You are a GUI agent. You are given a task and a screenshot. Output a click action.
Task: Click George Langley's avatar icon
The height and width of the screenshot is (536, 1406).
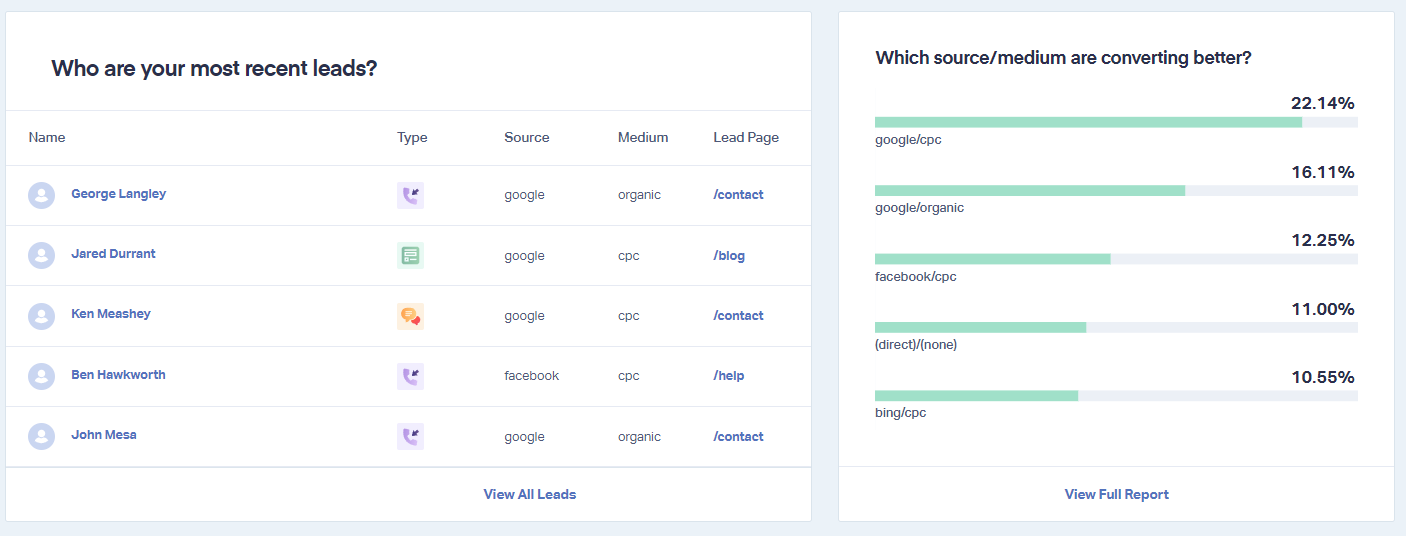click(x=42, y=195)
